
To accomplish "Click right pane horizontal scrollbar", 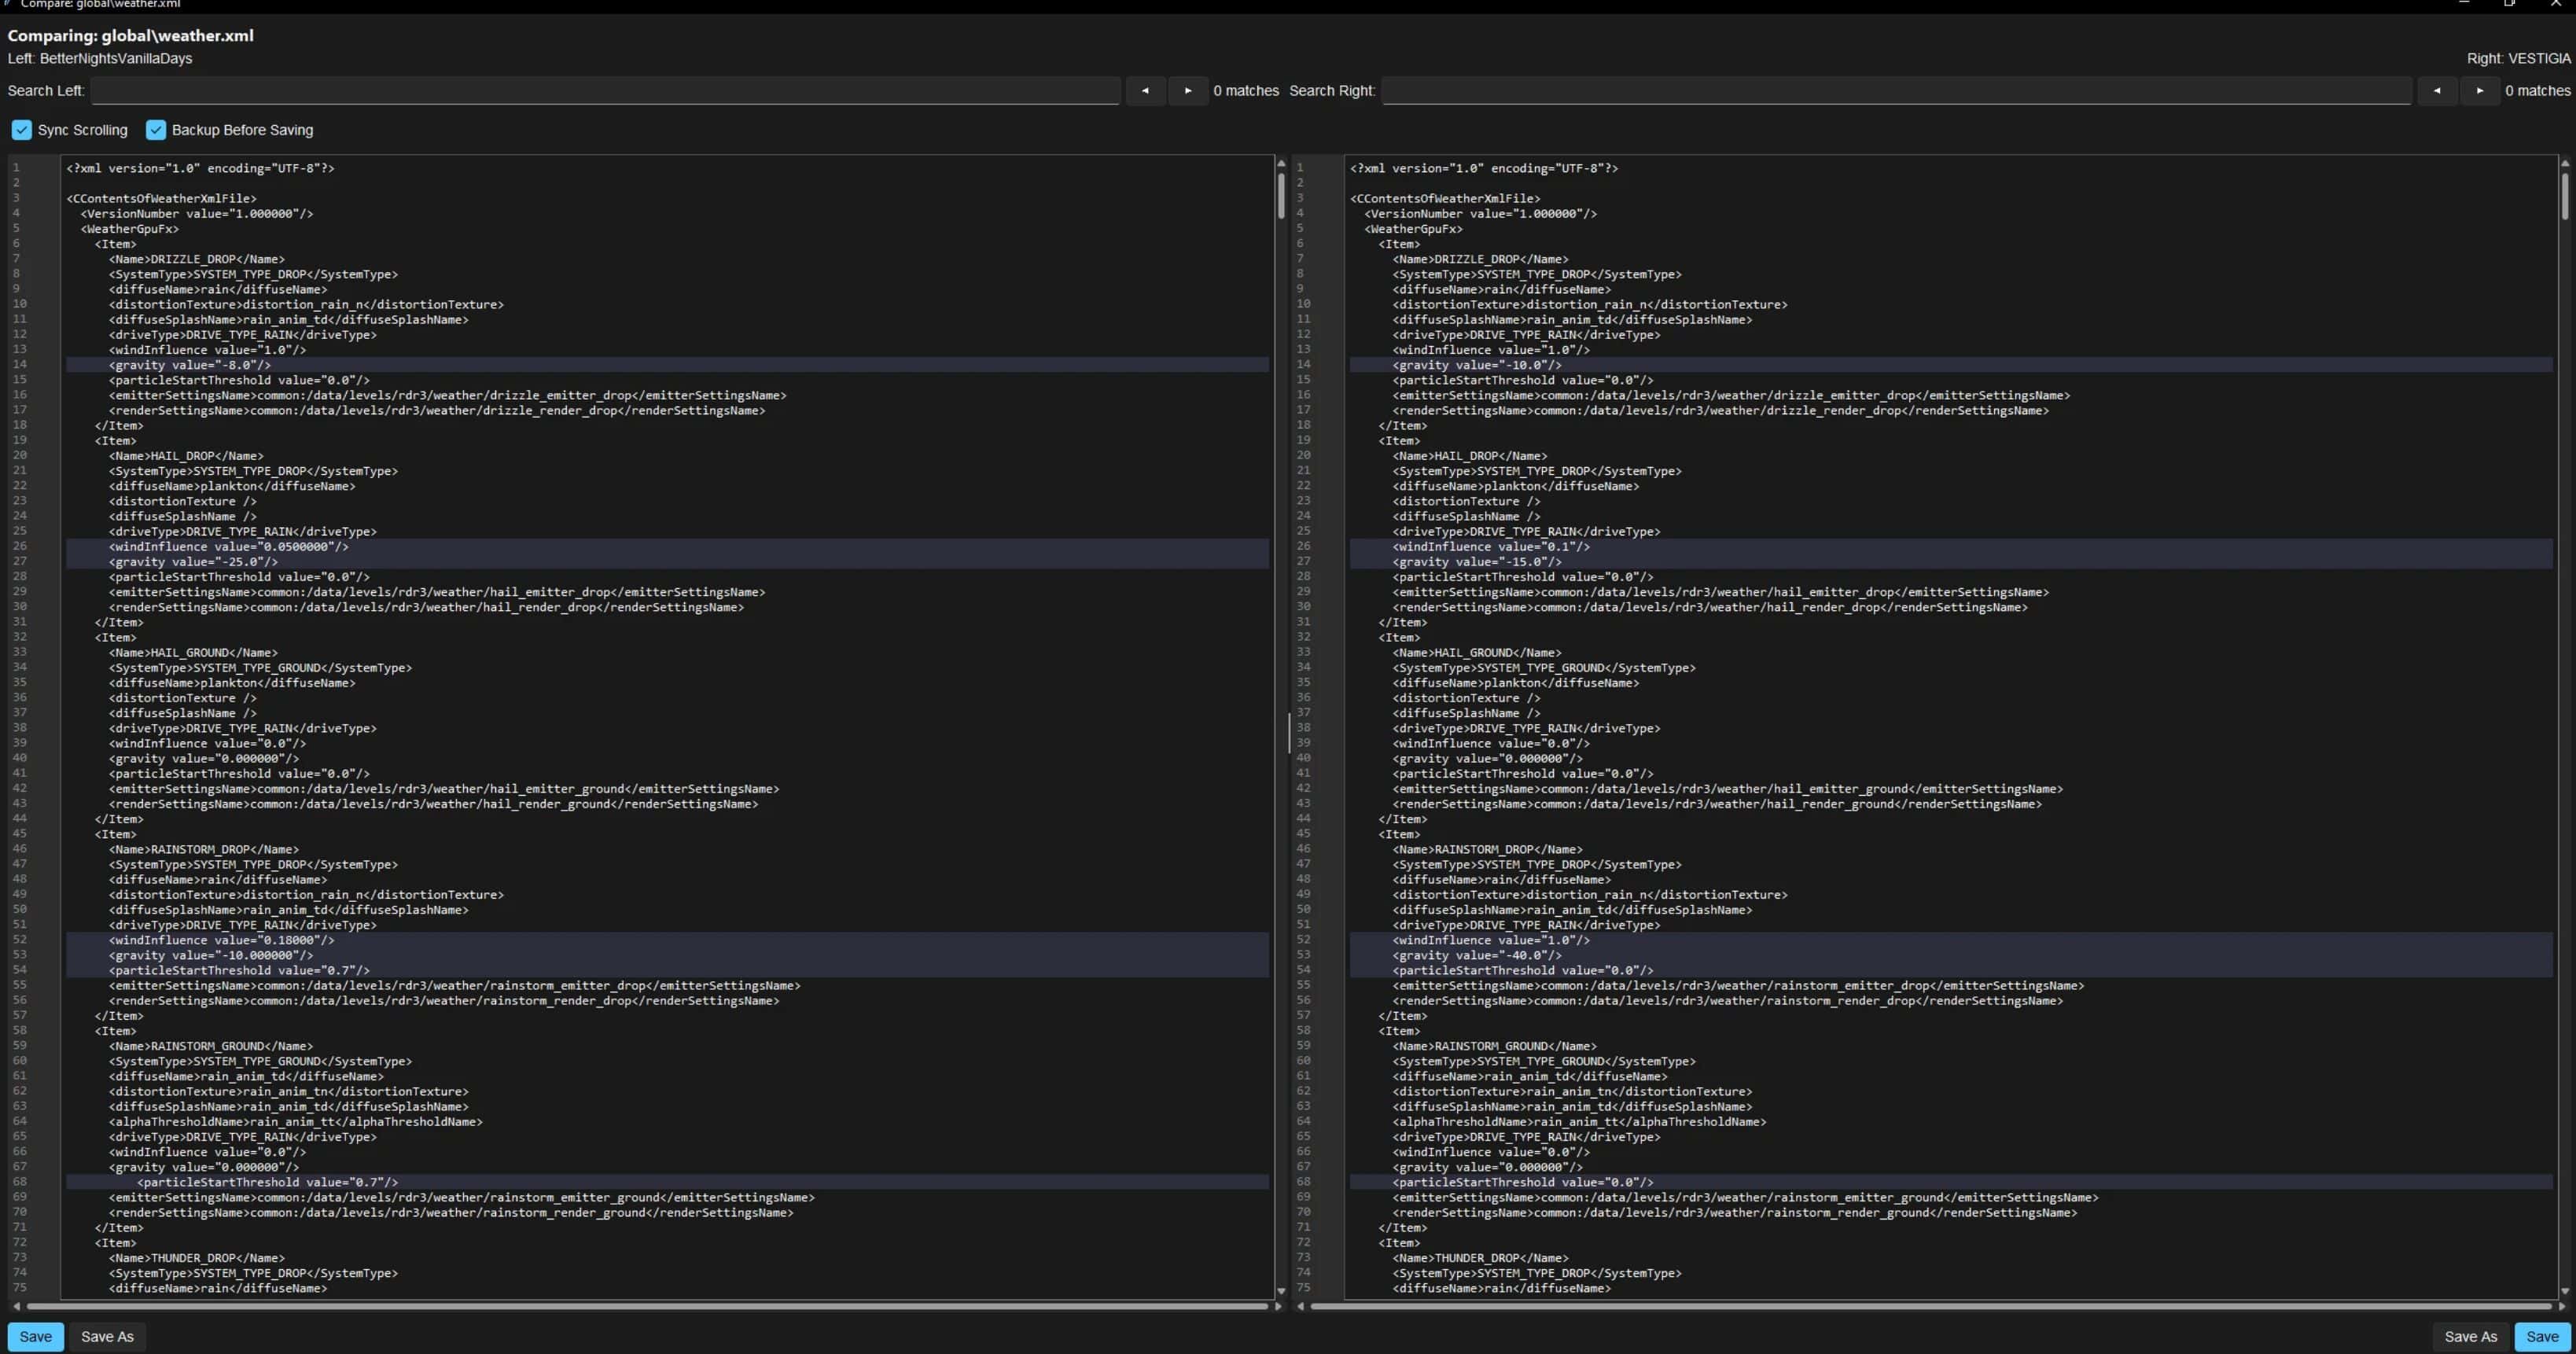I will (x=1931, y=1306).
